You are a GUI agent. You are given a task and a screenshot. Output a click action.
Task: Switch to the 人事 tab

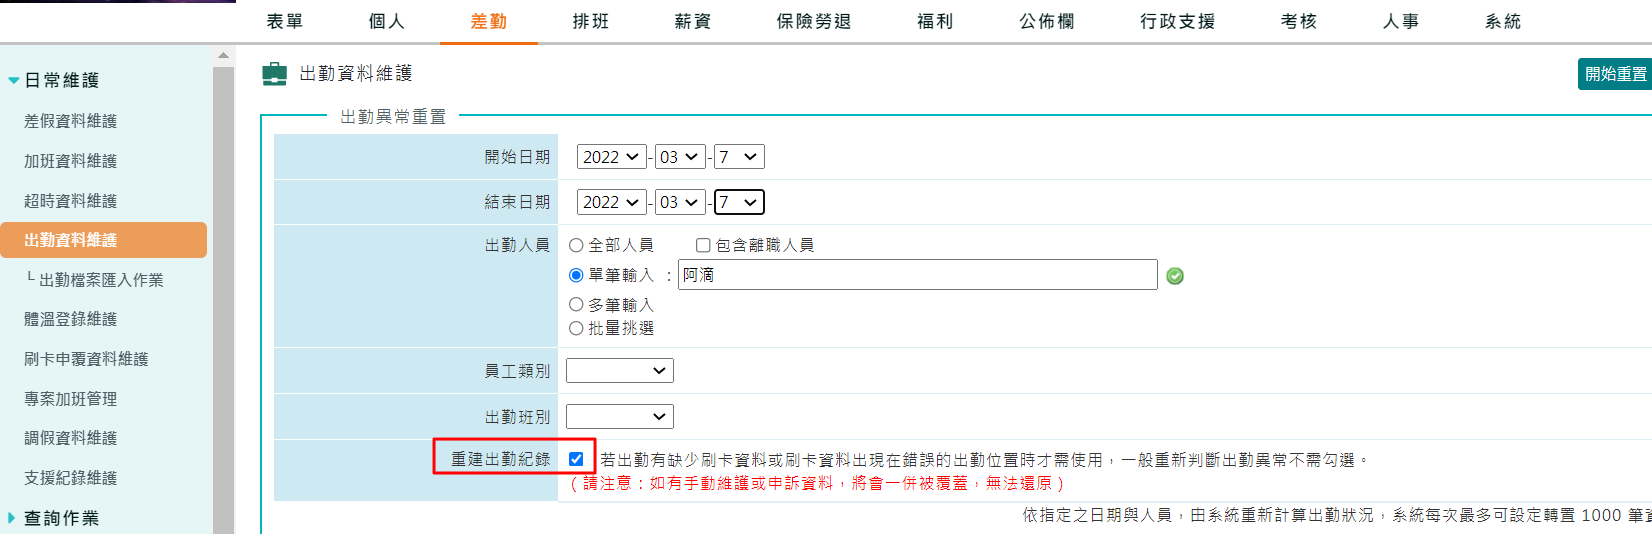pos(1401,21)
